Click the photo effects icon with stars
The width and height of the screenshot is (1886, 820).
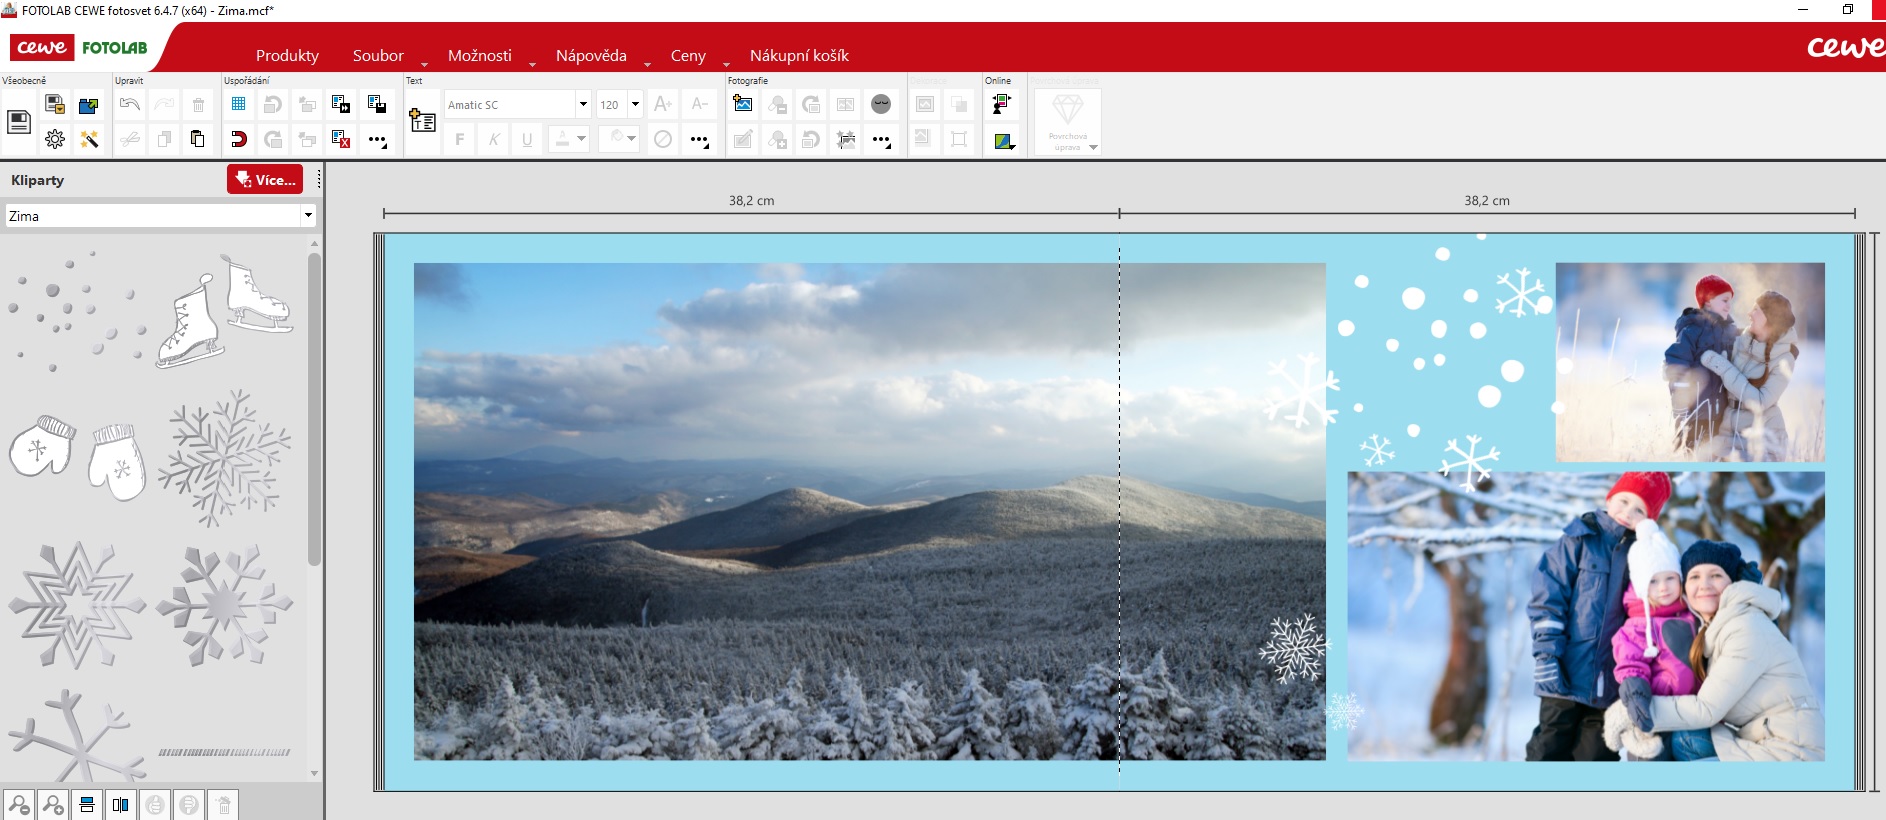846,139
